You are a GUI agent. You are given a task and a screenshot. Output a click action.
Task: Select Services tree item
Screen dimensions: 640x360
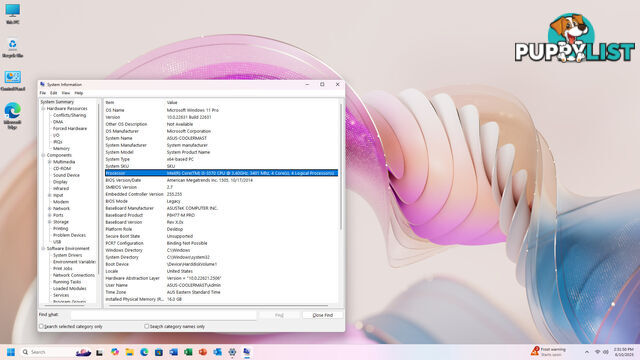61,295
